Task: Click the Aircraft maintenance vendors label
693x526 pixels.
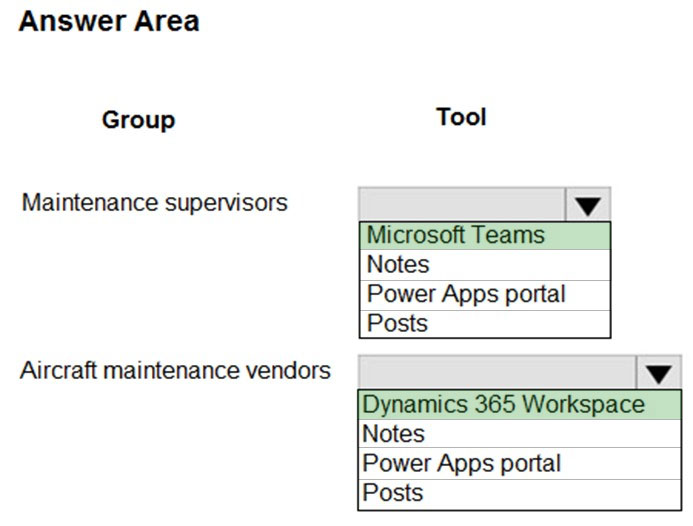Action: pos(175,370)
